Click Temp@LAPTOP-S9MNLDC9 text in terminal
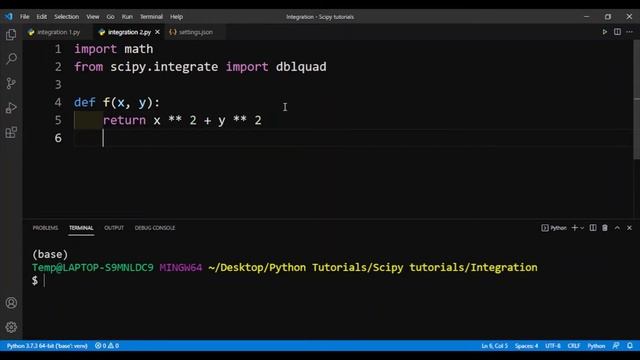Screen dimensions: 640x360 [93, 267]
